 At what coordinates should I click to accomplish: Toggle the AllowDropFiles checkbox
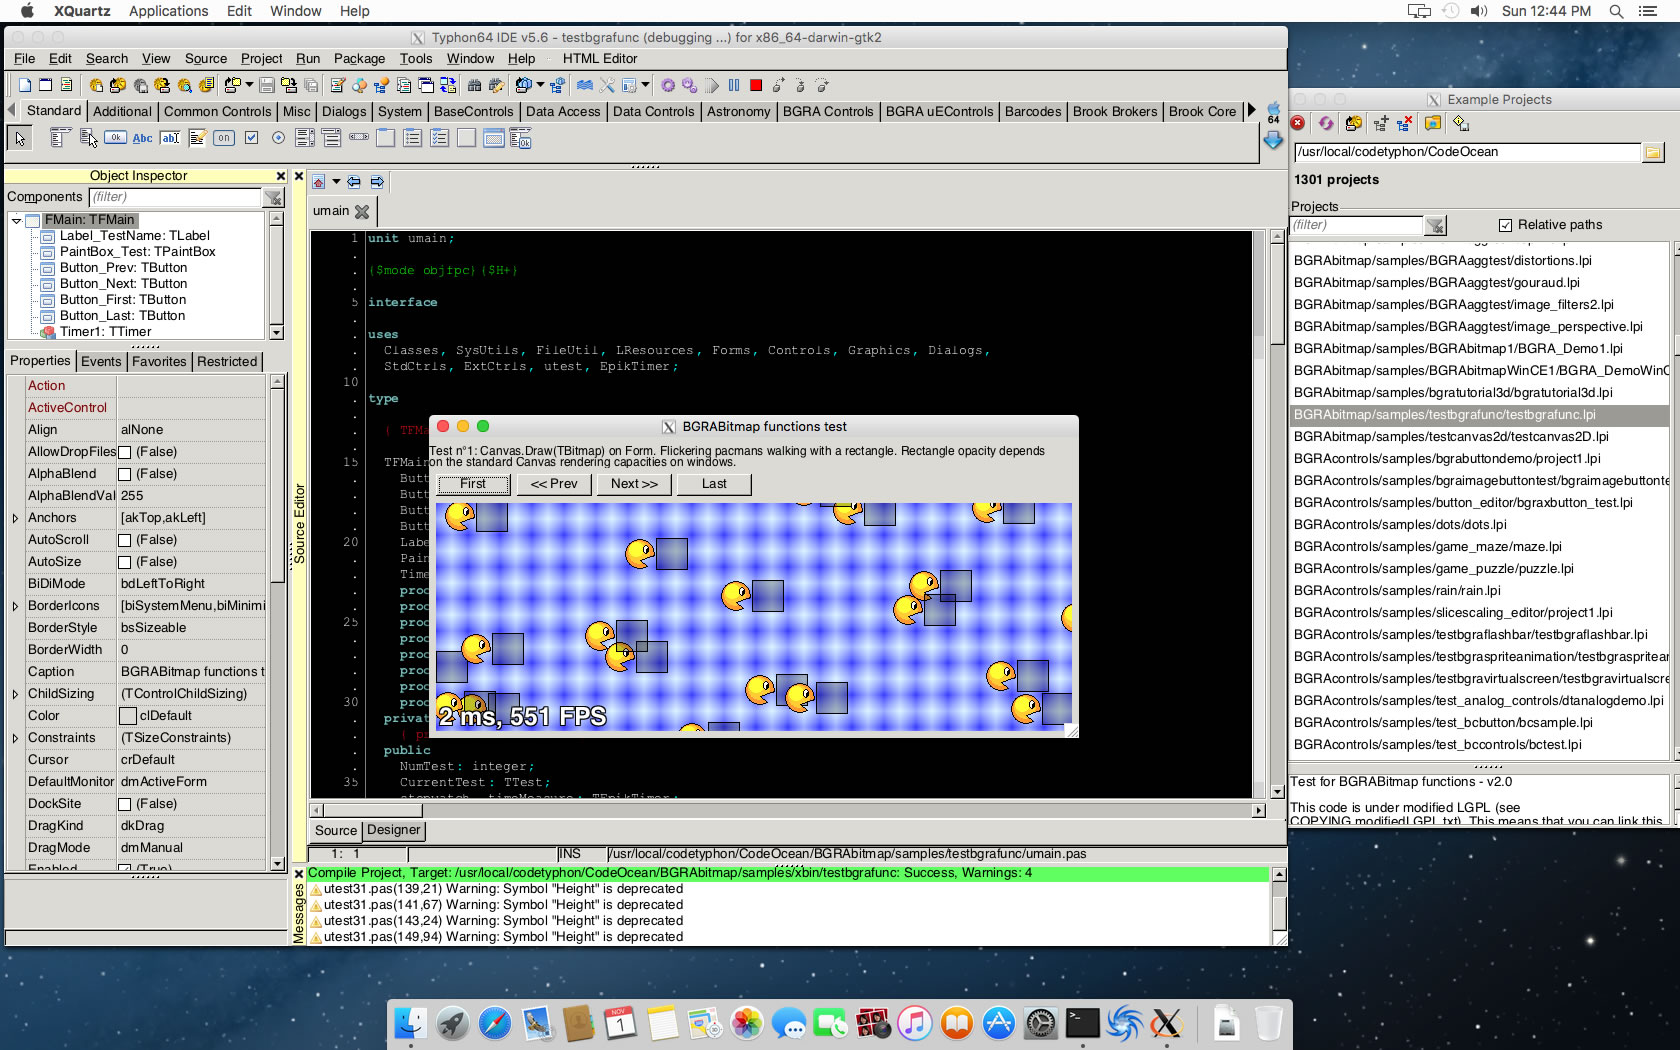coord(125,452)
